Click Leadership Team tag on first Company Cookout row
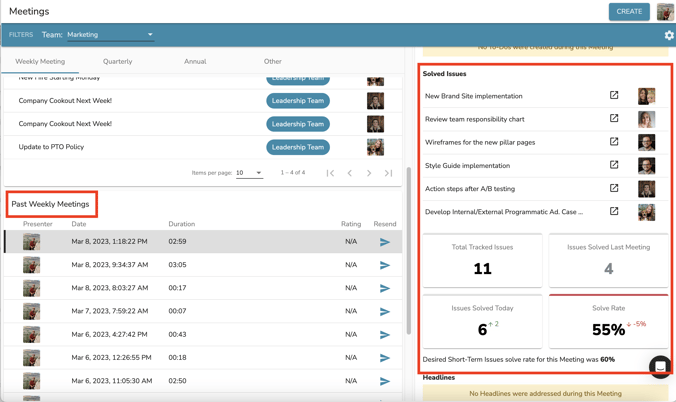676x402 pixels. tap(298, 100)
